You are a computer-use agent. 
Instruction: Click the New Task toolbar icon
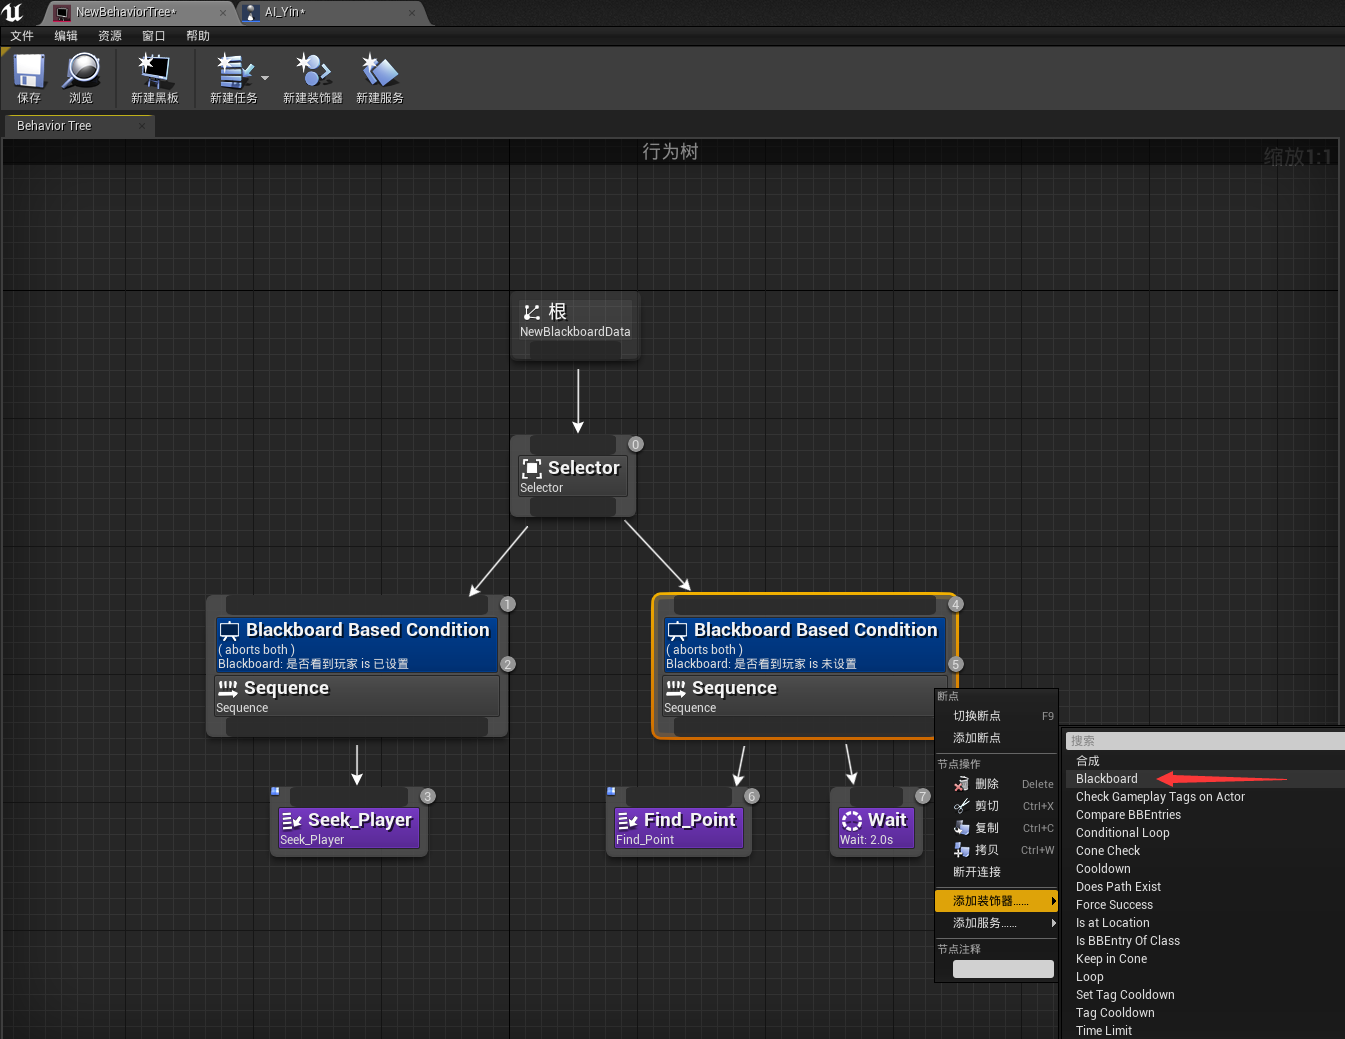[232, 72]
